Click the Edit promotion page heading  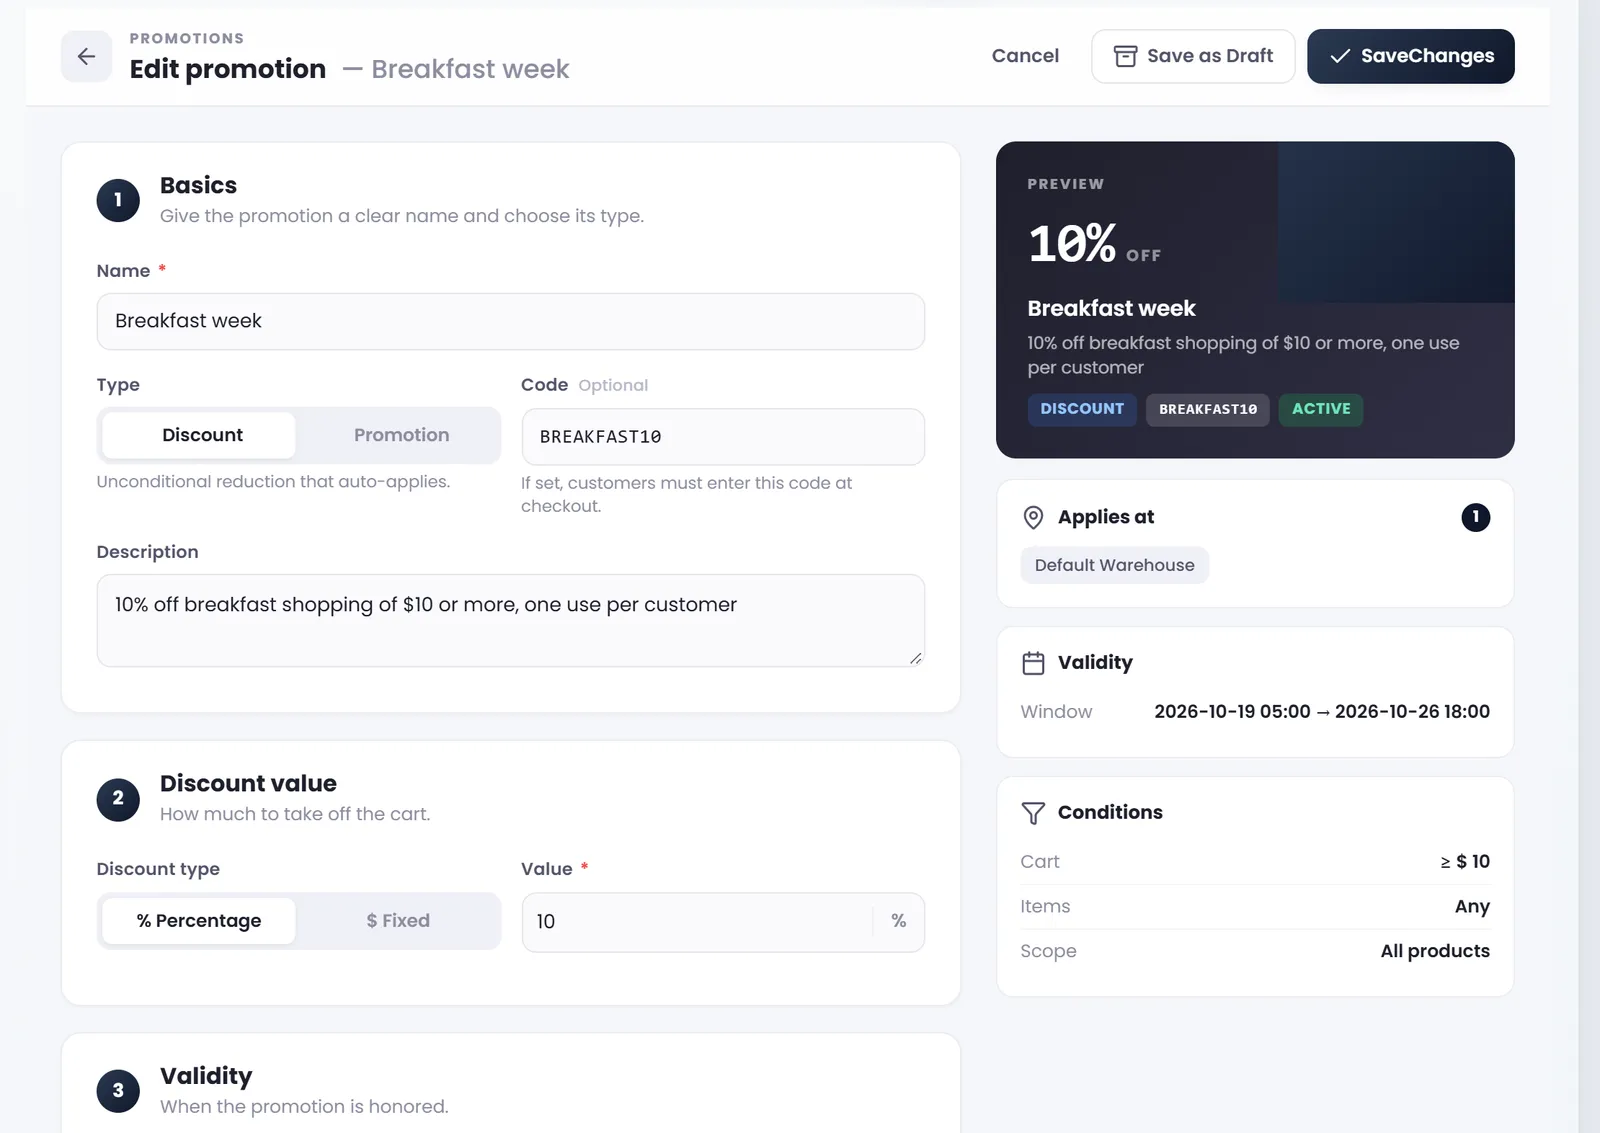click(228, 69)
